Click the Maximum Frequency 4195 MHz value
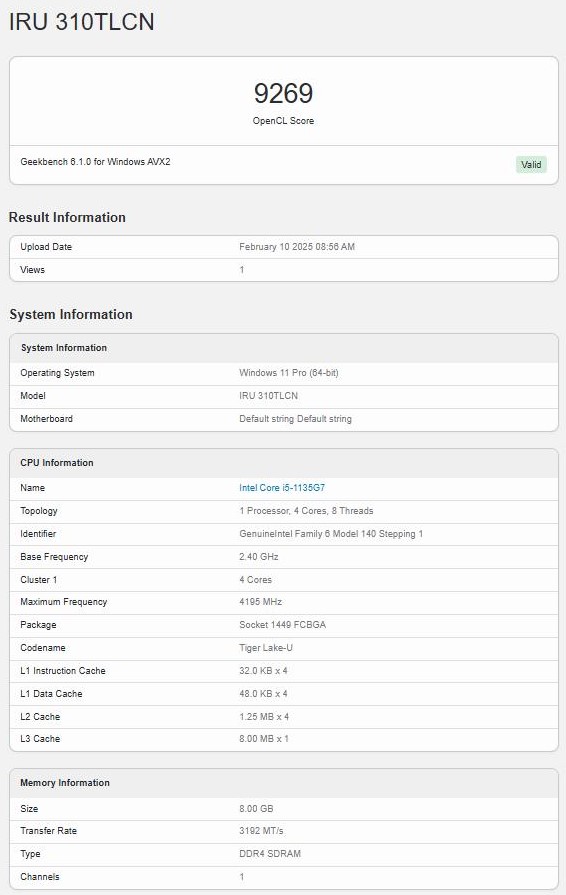 click(260, 602)
